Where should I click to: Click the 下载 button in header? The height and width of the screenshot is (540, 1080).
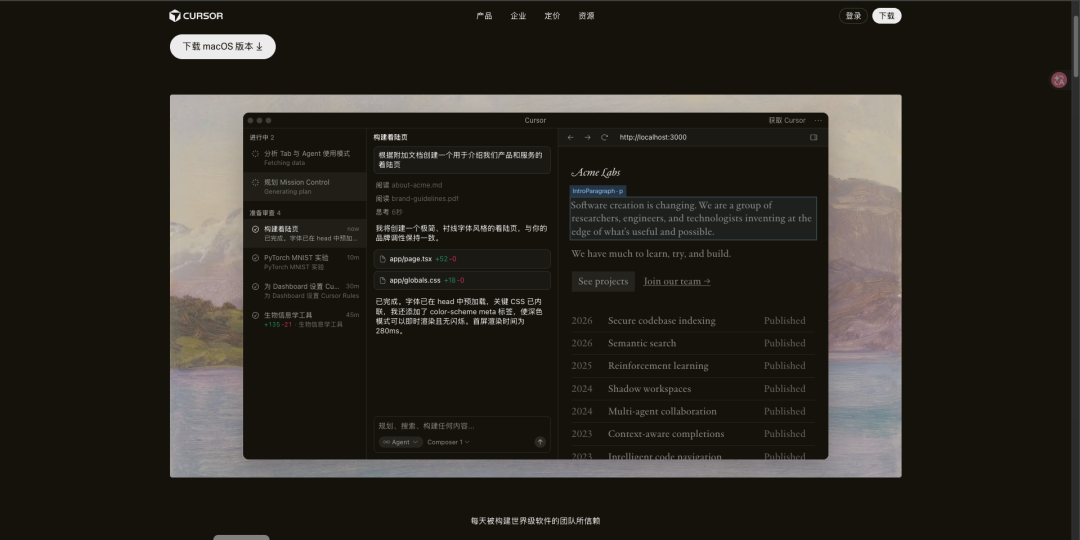[886, 16]
